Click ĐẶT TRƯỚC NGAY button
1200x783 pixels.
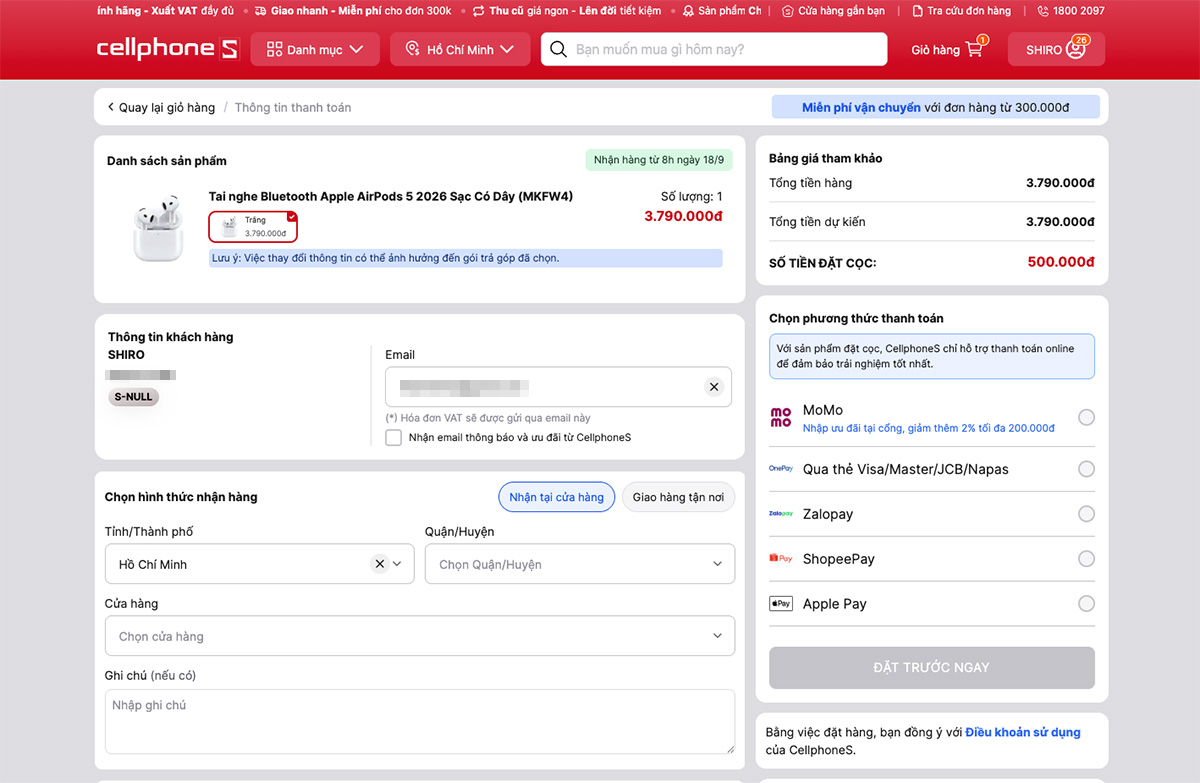click(x=932, y=667)
